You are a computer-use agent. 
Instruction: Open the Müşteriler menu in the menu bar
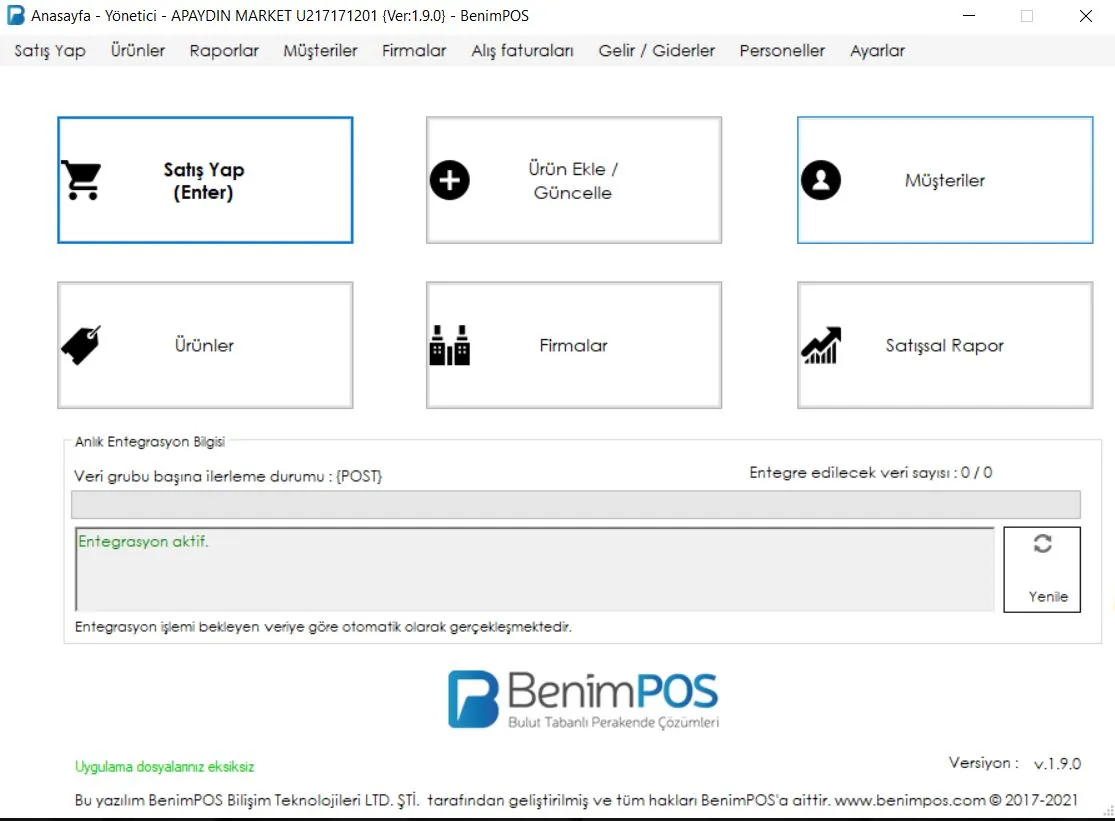(320, 50)
